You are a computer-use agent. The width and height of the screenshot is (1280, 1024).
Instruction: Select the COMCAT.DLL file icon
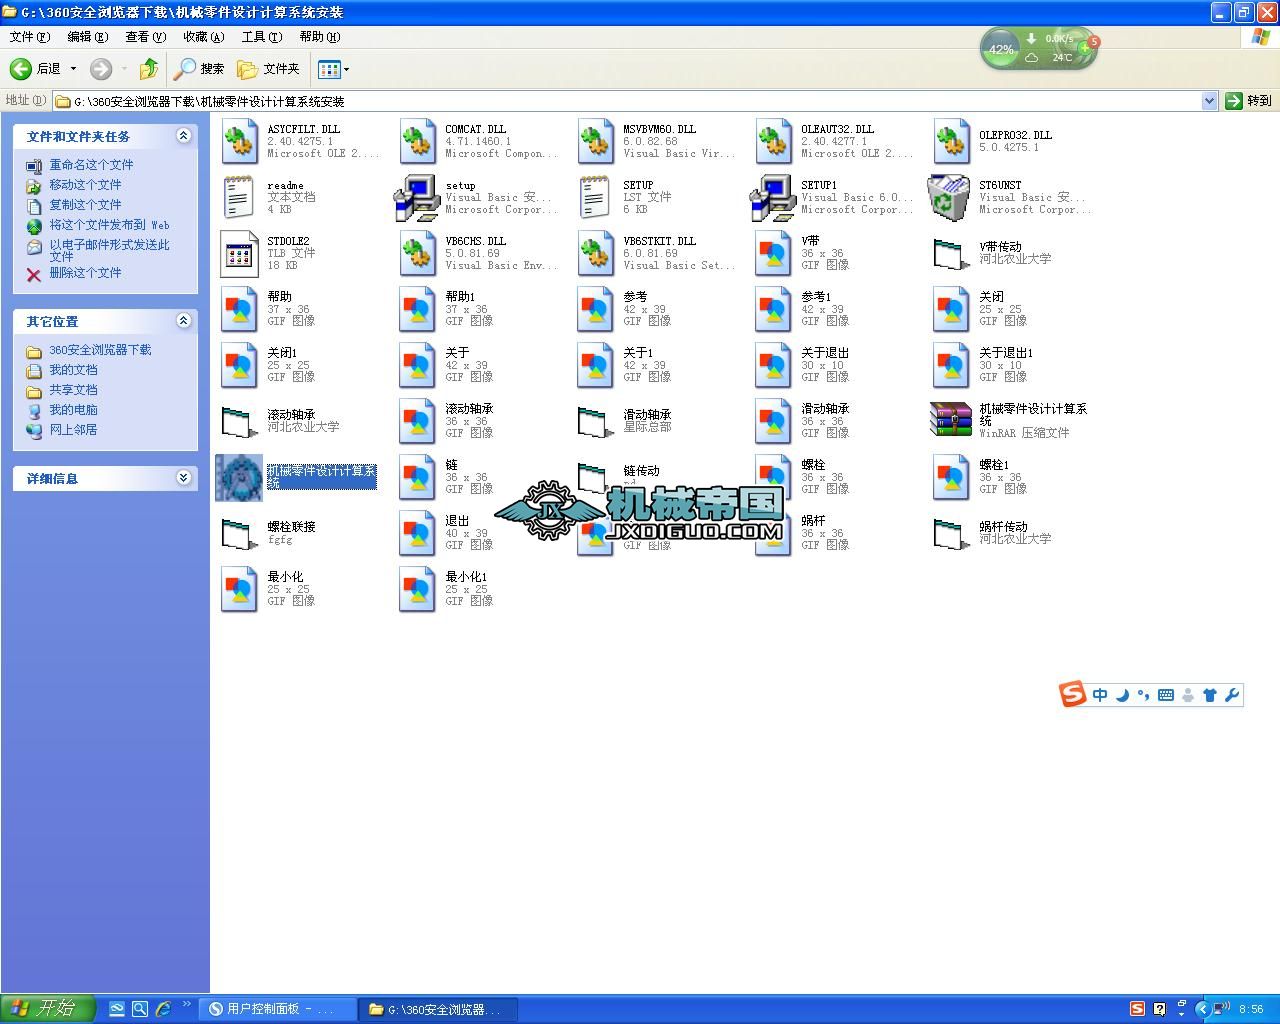(417, 141)
